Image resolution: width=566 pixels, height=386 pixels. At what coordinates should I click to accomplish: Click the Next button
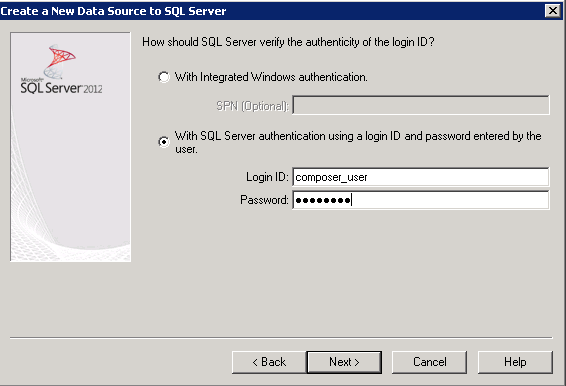pos(344,362)
